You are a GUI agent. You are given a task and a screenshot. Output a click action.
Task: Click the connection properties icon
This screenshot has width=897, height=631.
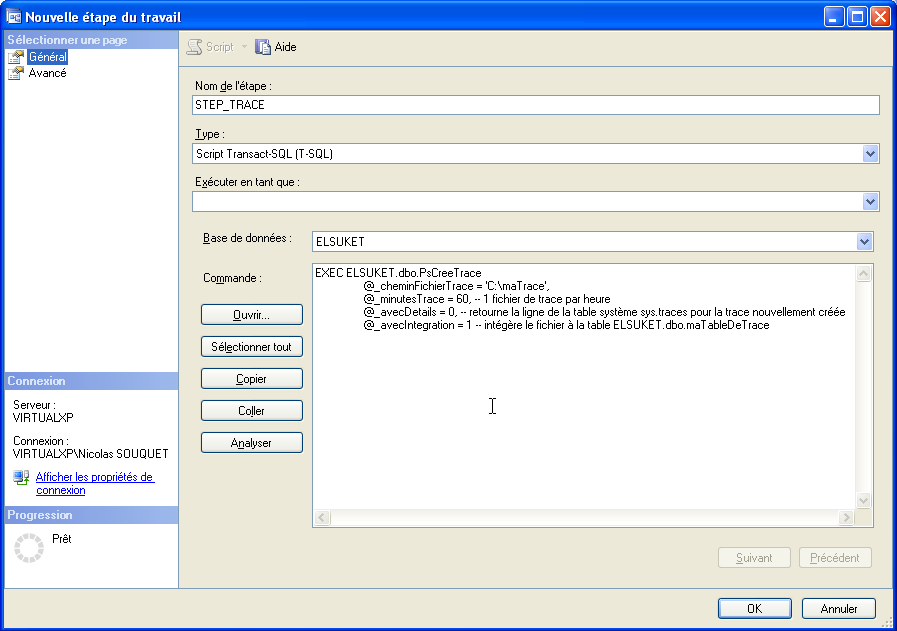pos(21,478)
